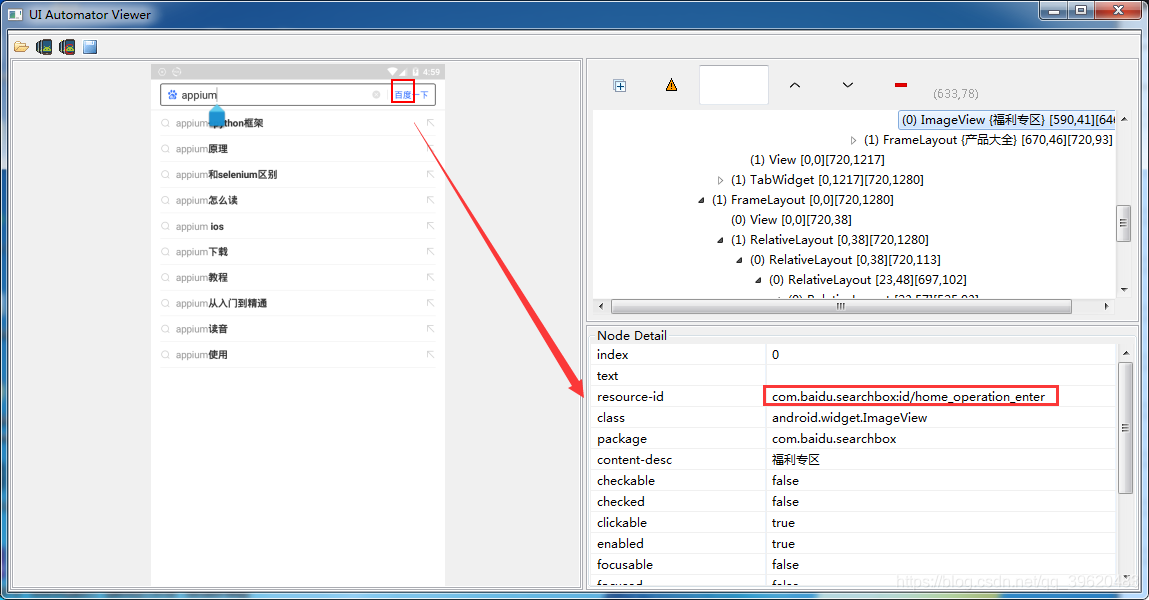Screen dimensions: 1149x600
Task: Click the empty text attribute row label
Action: point(607,376)
